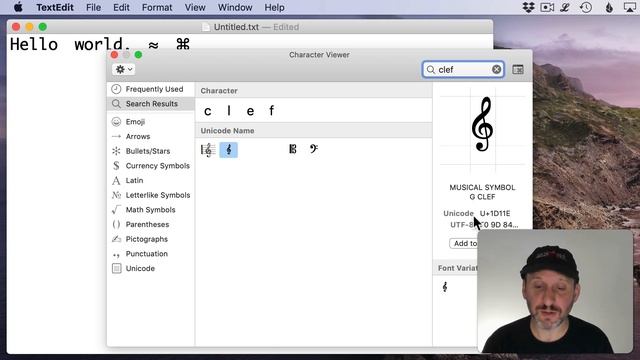This screenshot has height=360, width=640.
Task: Open the Edit menu
Action: (x=121, y=7)
